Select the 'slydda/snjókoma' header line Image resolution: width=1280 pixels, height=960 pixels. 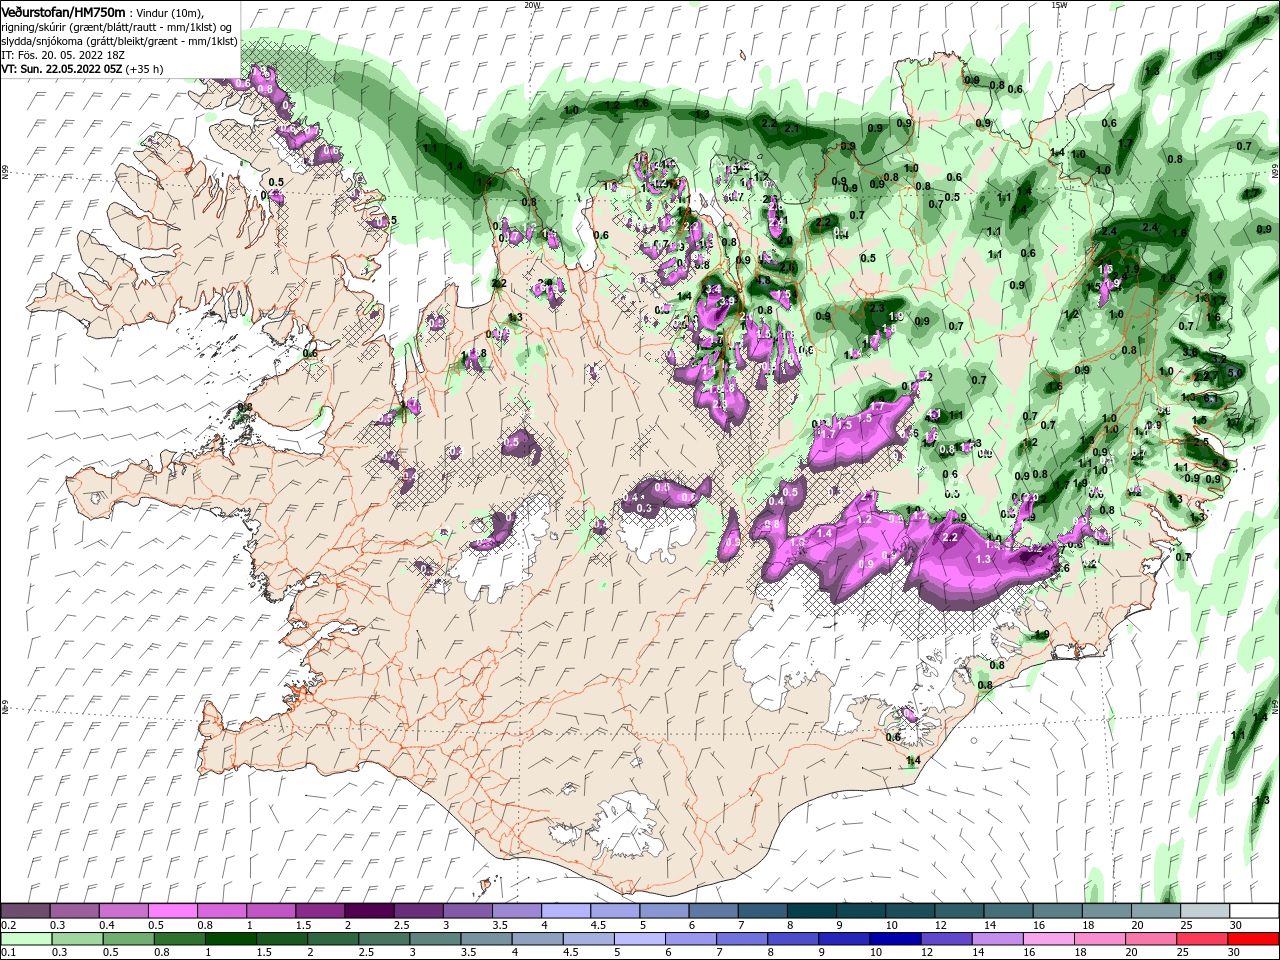(119, 41)
